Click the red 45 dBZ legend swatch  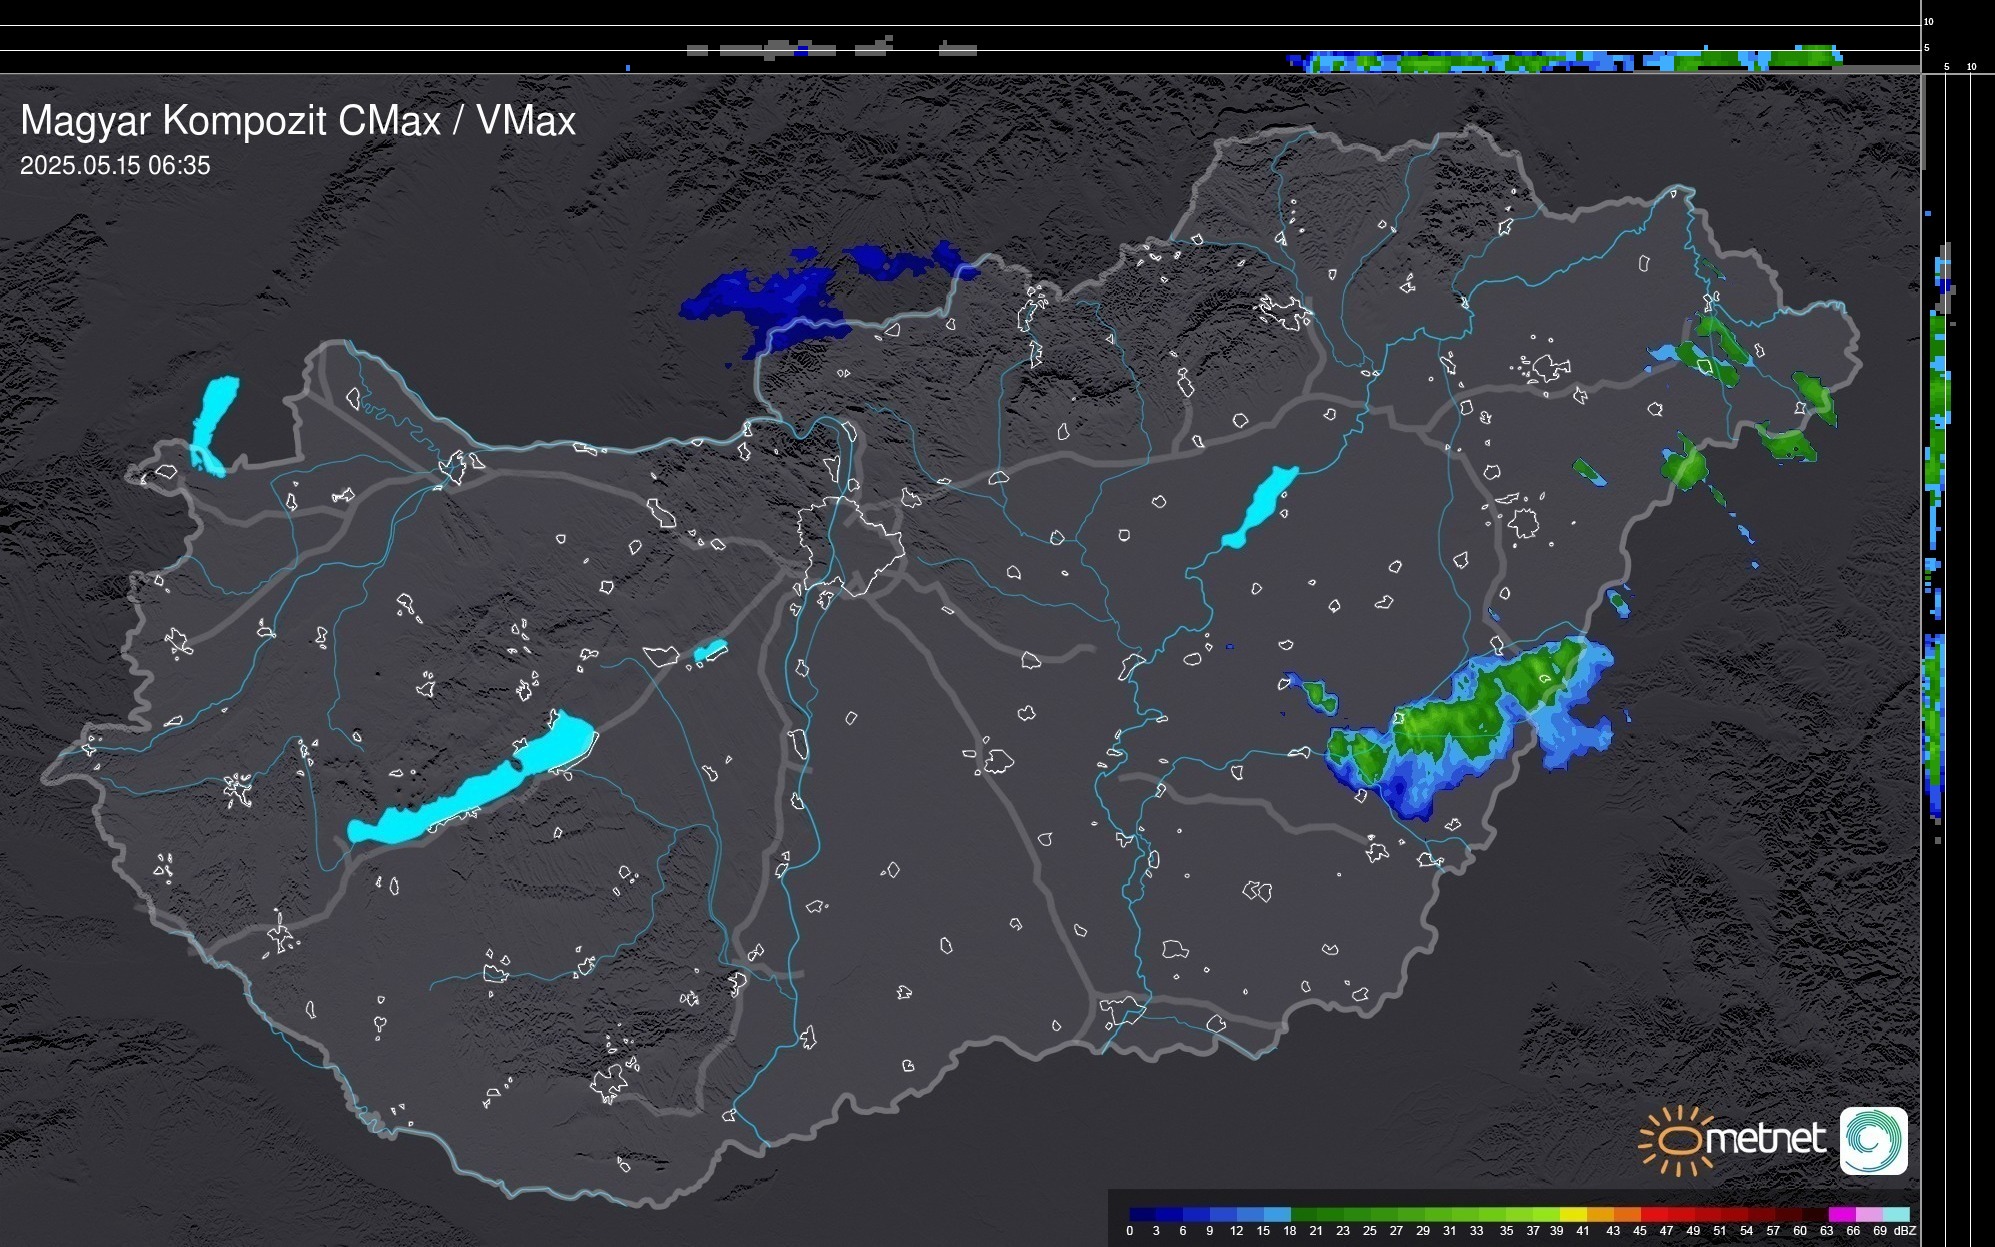tap(1653, 1214)
